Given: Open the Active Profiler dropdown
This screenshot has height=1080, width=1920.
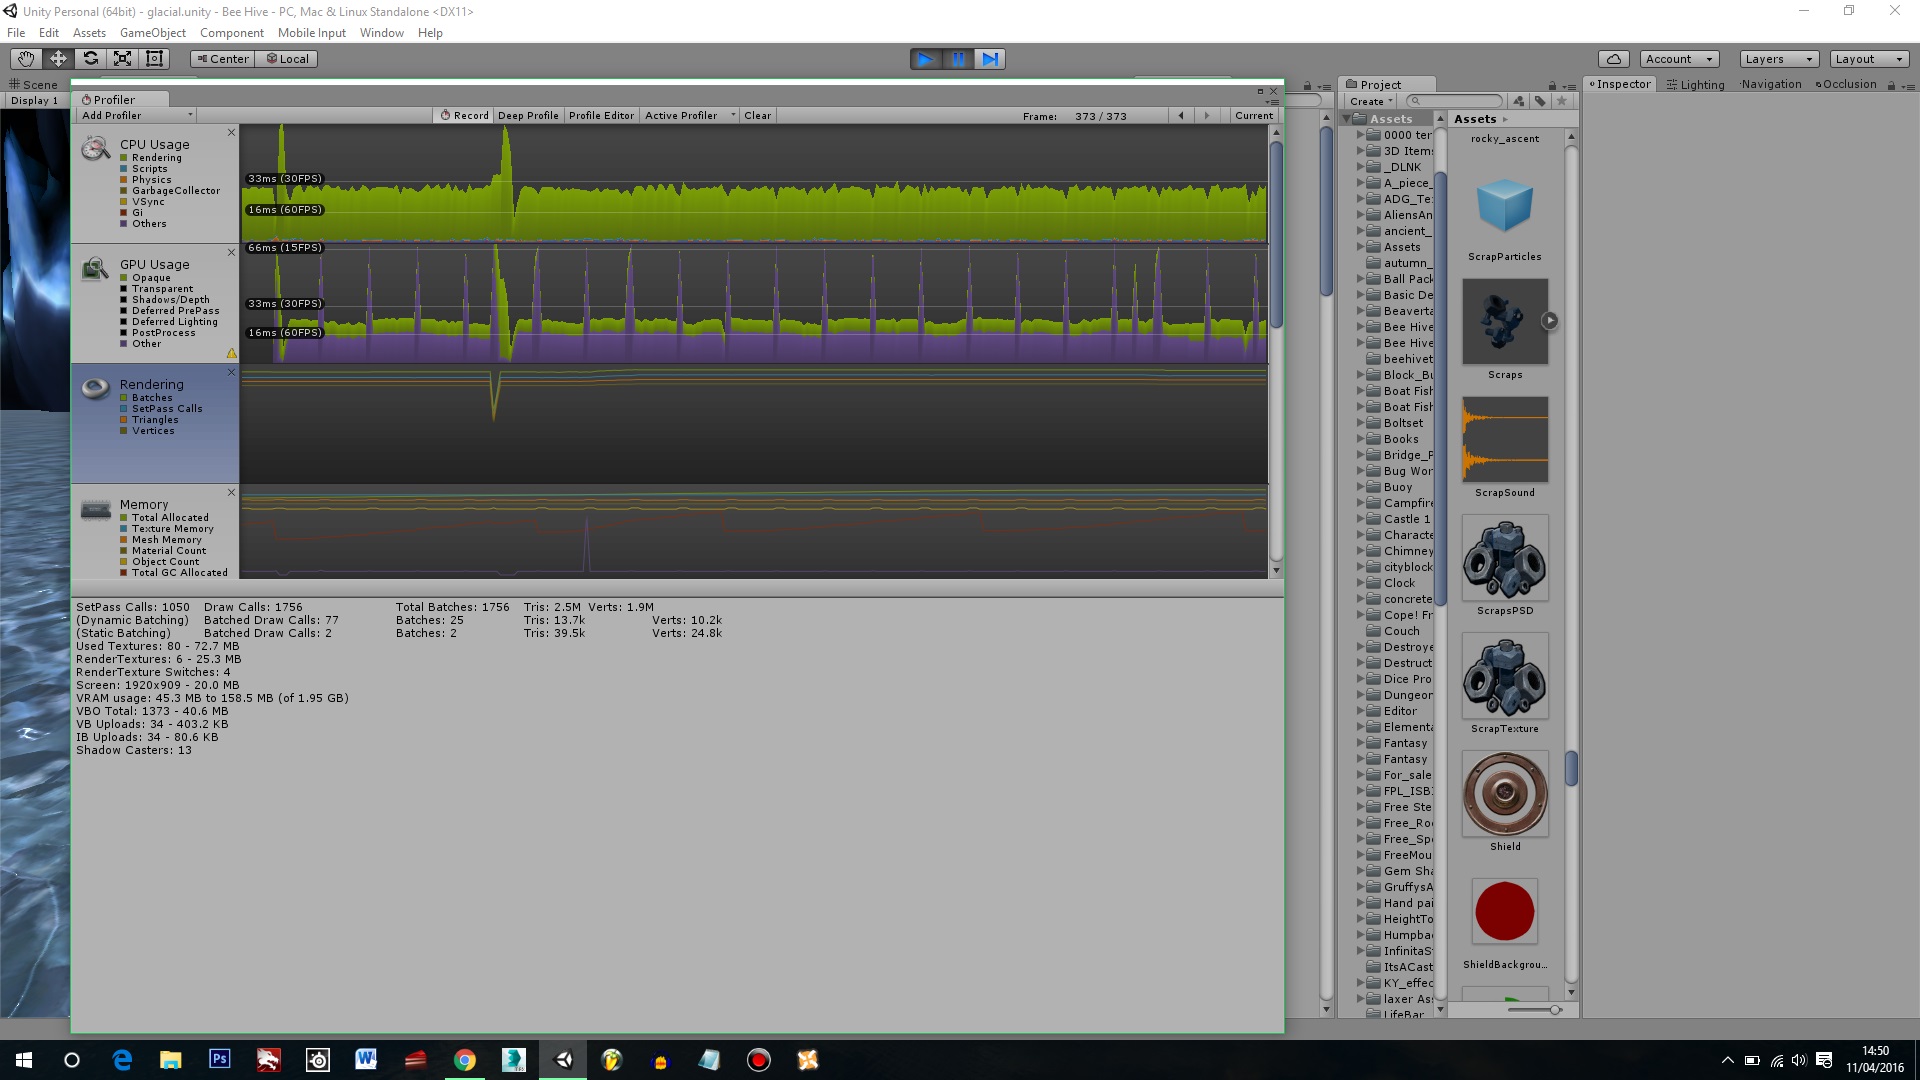Looking at the screenshot, I should click(x=689, y=116).
